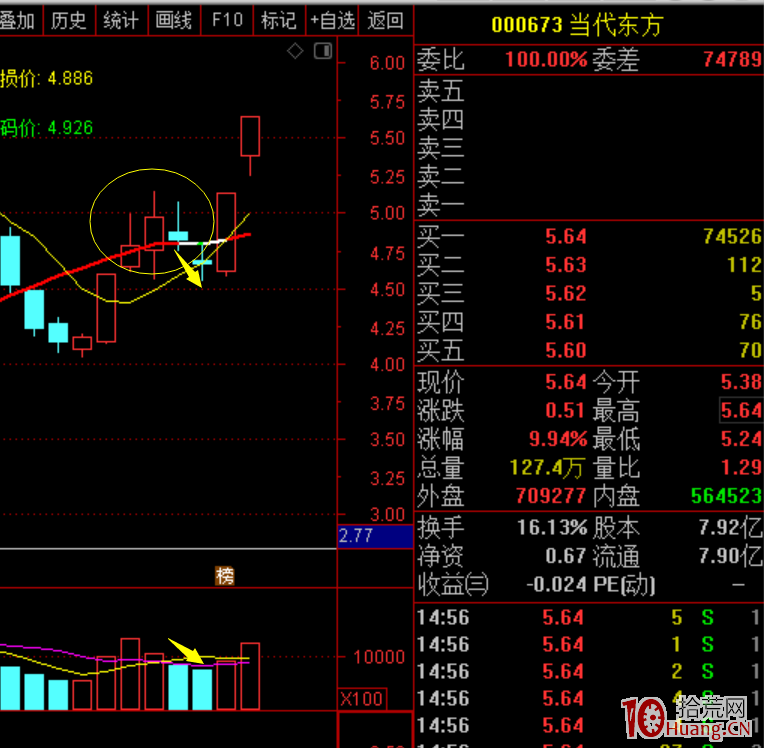Click the 卖五 ask row label
The height and width of the screenshot is (748, 764).
pyautogui.click(x=440, y=91)
